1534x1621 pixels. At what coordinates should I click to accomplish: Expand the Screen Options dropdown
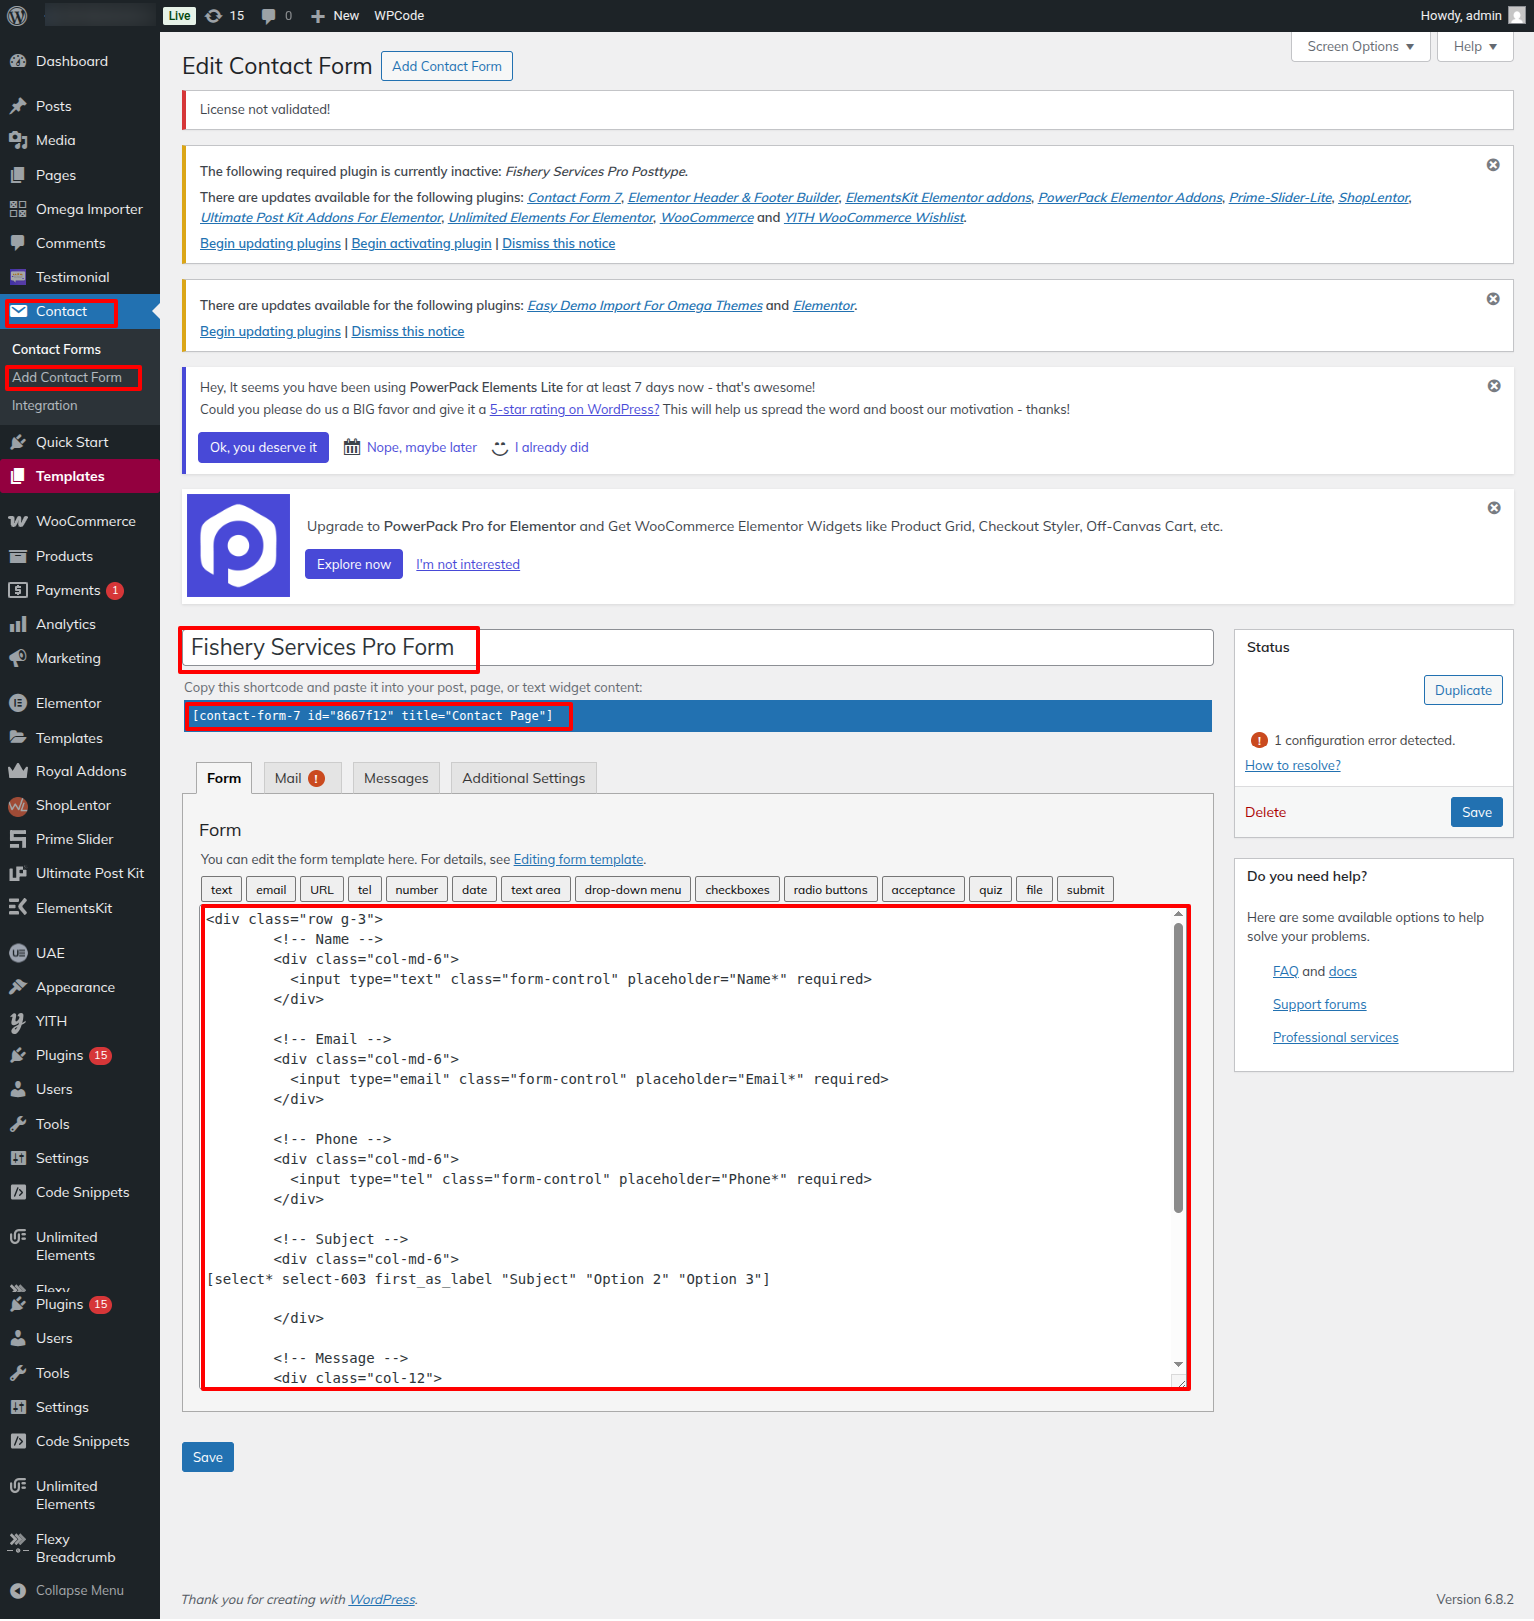(1360, 47)
